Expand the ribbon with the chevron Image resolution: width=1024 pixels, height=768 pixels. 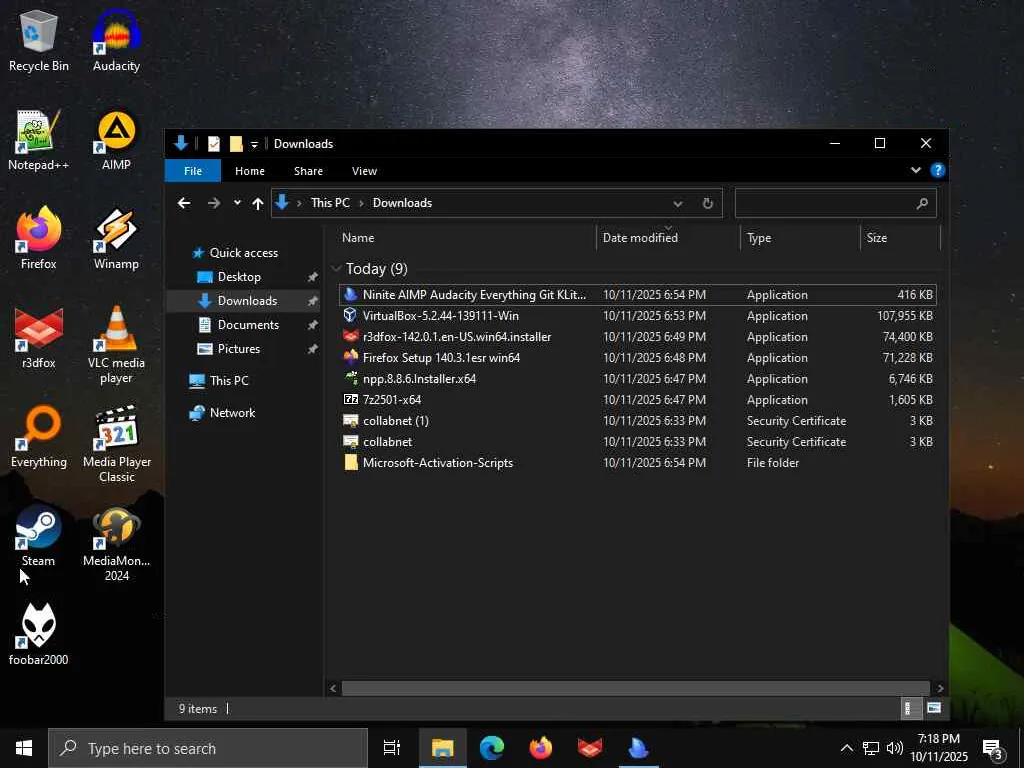point(916,170)
